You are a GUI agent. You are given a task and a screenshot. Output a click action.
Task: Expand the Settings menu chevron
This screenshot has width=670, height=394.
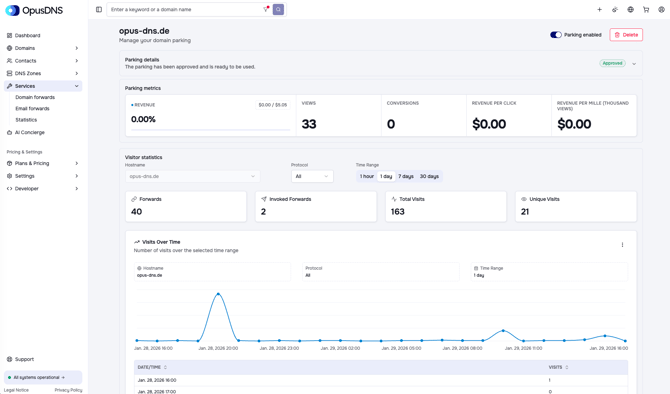click(x=76, y=176)
